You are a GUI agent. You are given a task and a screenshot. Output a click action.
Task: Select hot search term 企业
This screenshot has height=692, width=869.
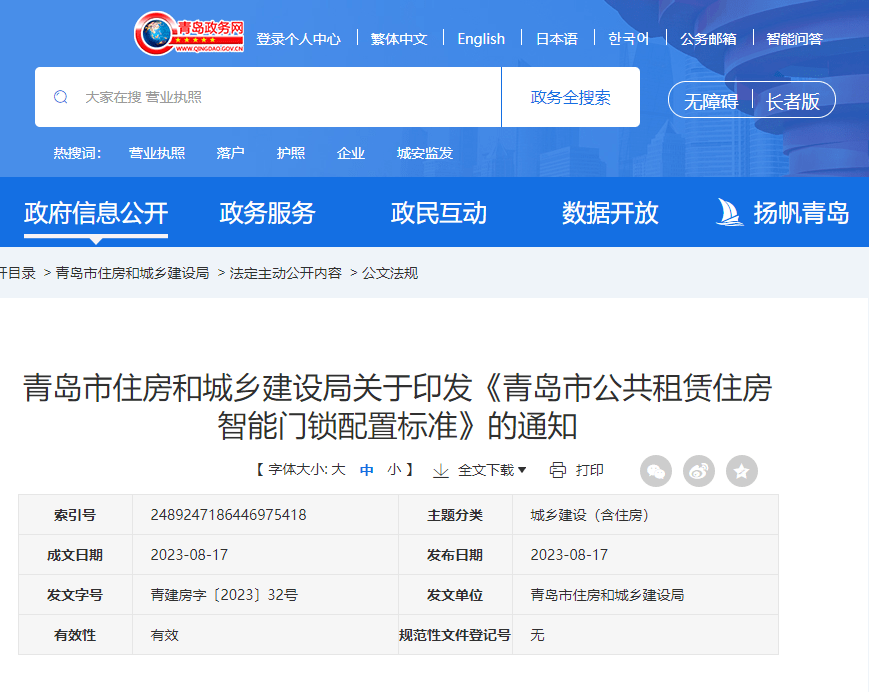tap(351, 153)
